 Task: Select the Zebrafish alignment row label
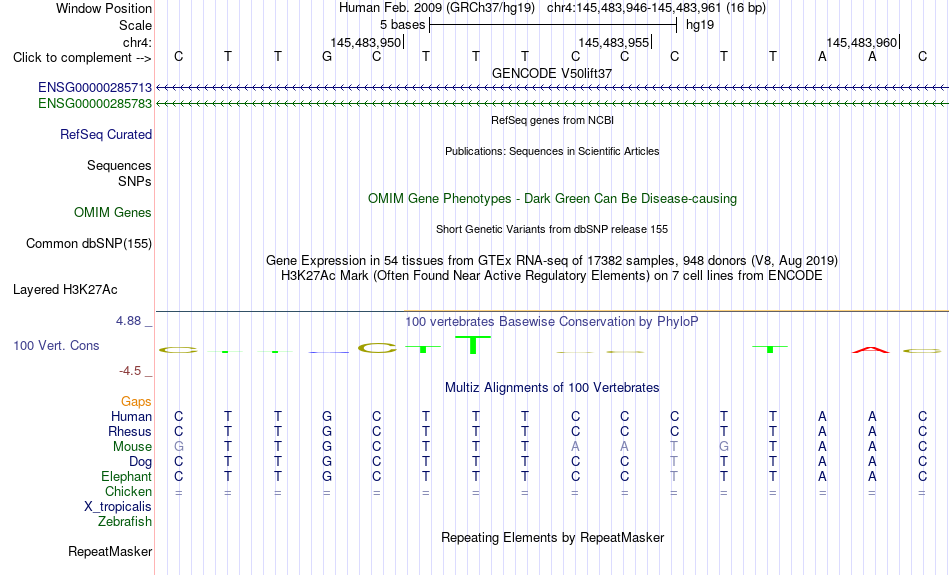tap(125, 521)
